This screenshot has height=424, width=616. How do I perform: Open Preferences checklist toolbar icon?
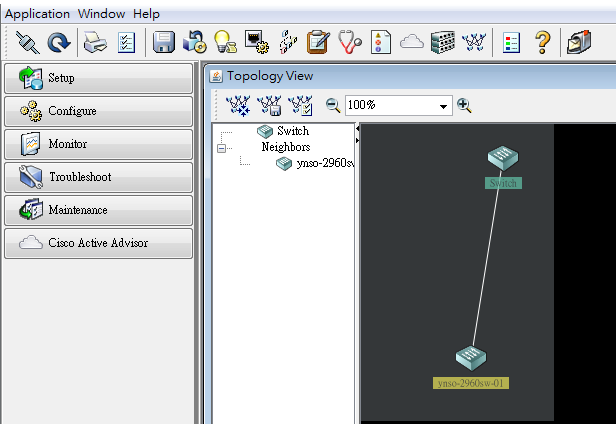(126, 42)
